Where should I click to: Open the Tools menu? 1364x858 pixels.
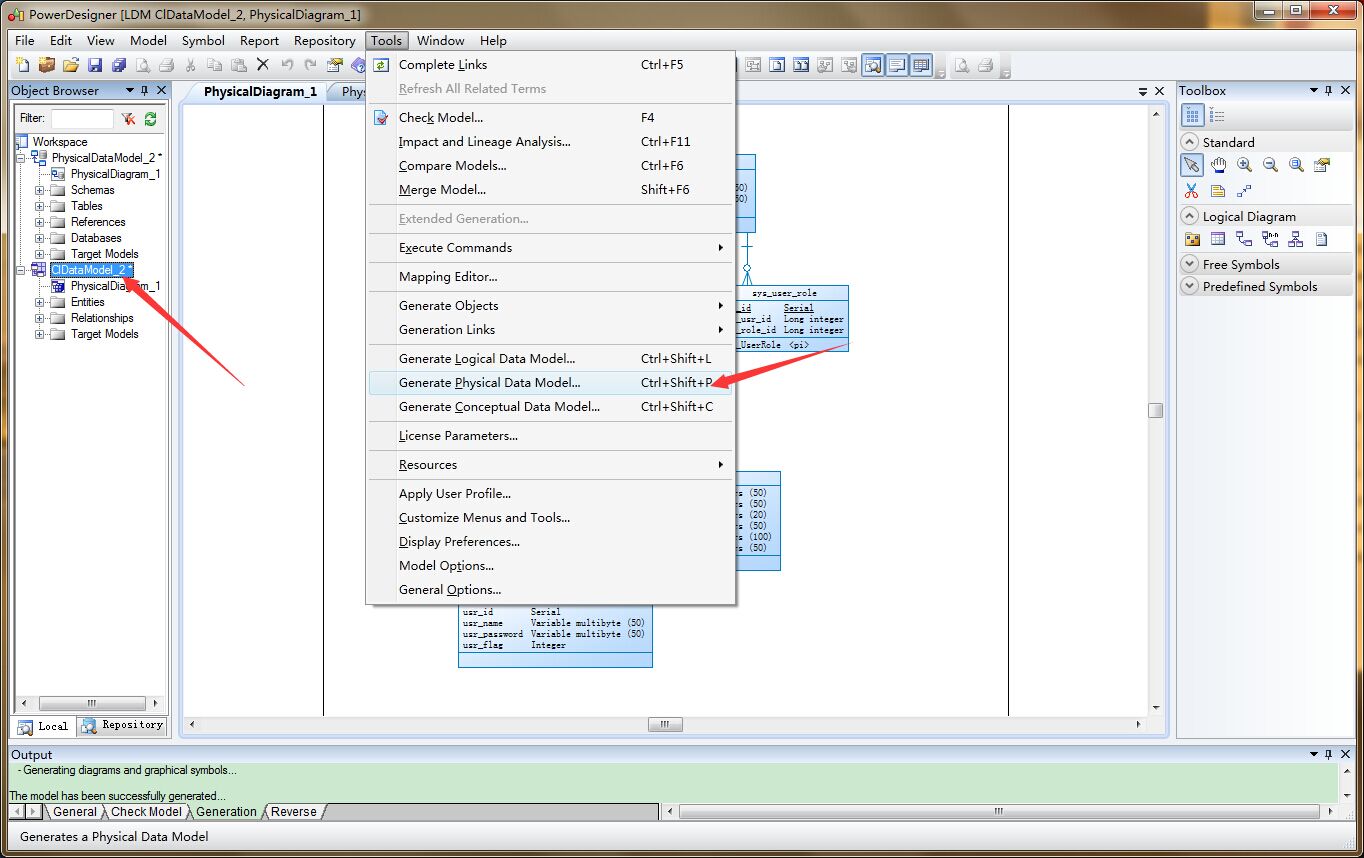click(386, 40)
